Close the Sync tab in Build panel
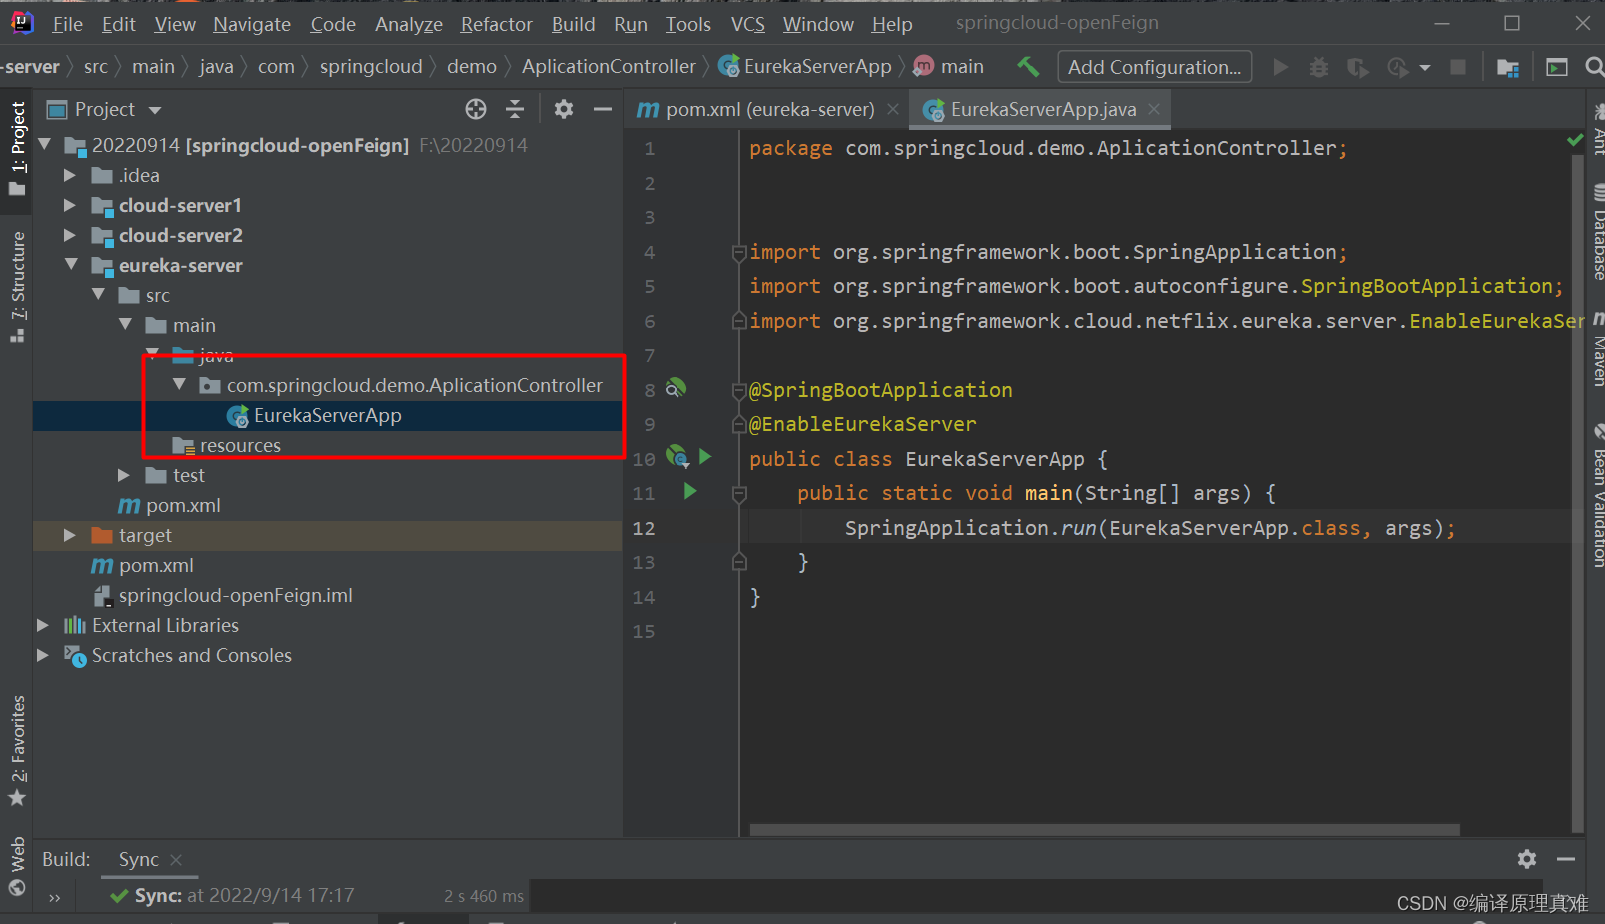The image size is (1605, 924). point(176,859)
